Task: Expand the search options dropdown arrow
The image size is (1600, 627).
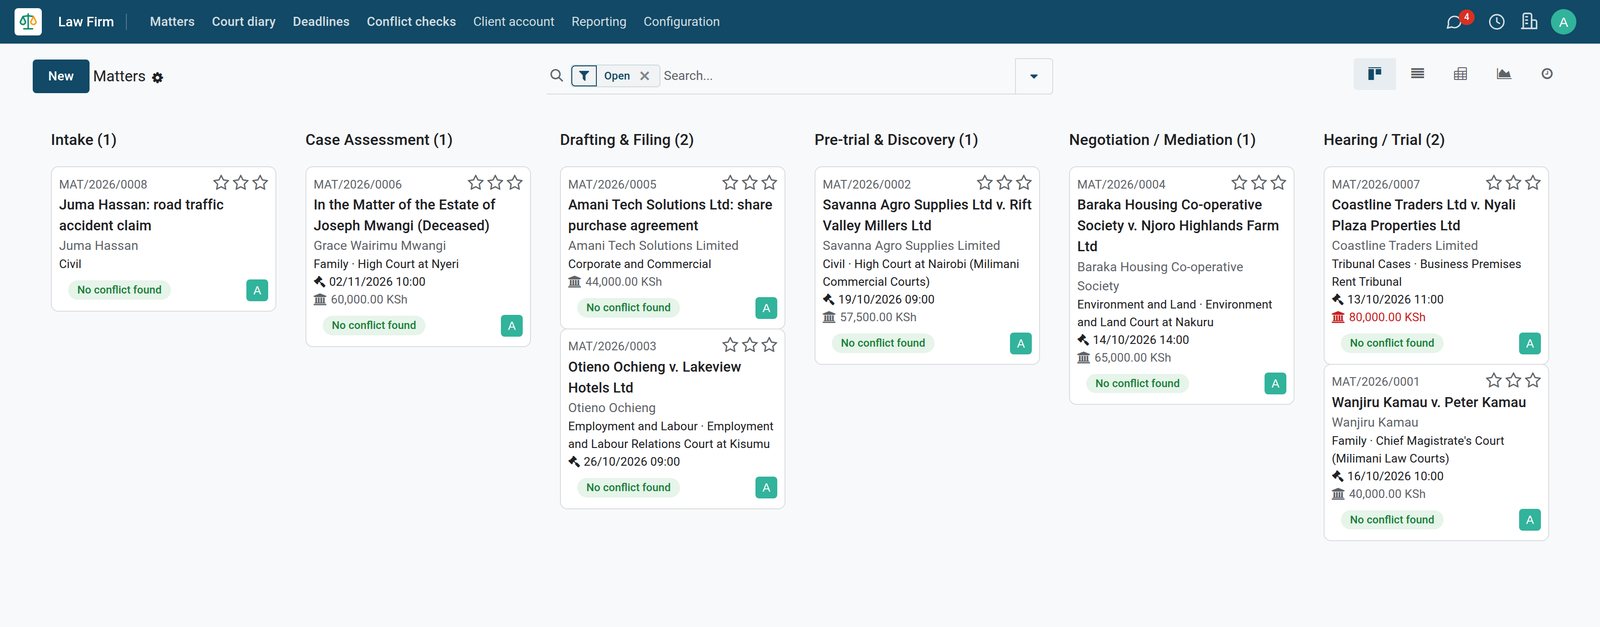Action: pos(1034,76)
